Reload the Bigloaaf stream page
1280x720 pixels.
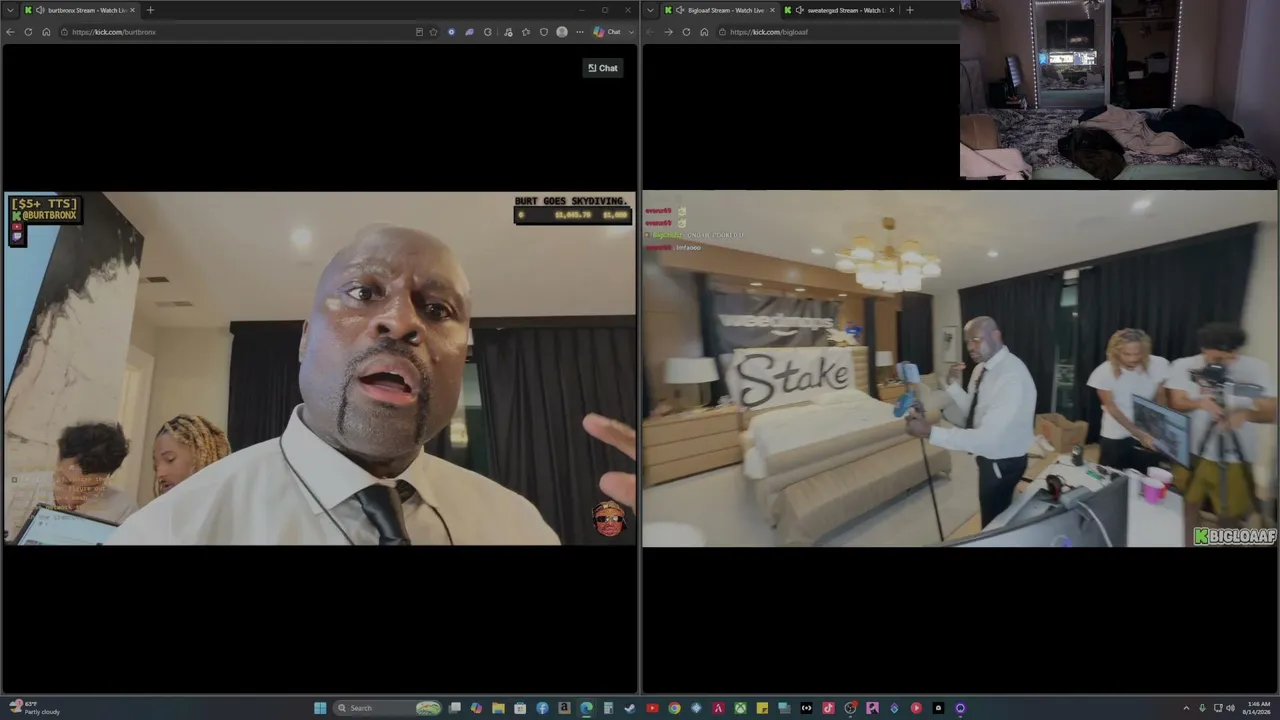click(686, 32)
